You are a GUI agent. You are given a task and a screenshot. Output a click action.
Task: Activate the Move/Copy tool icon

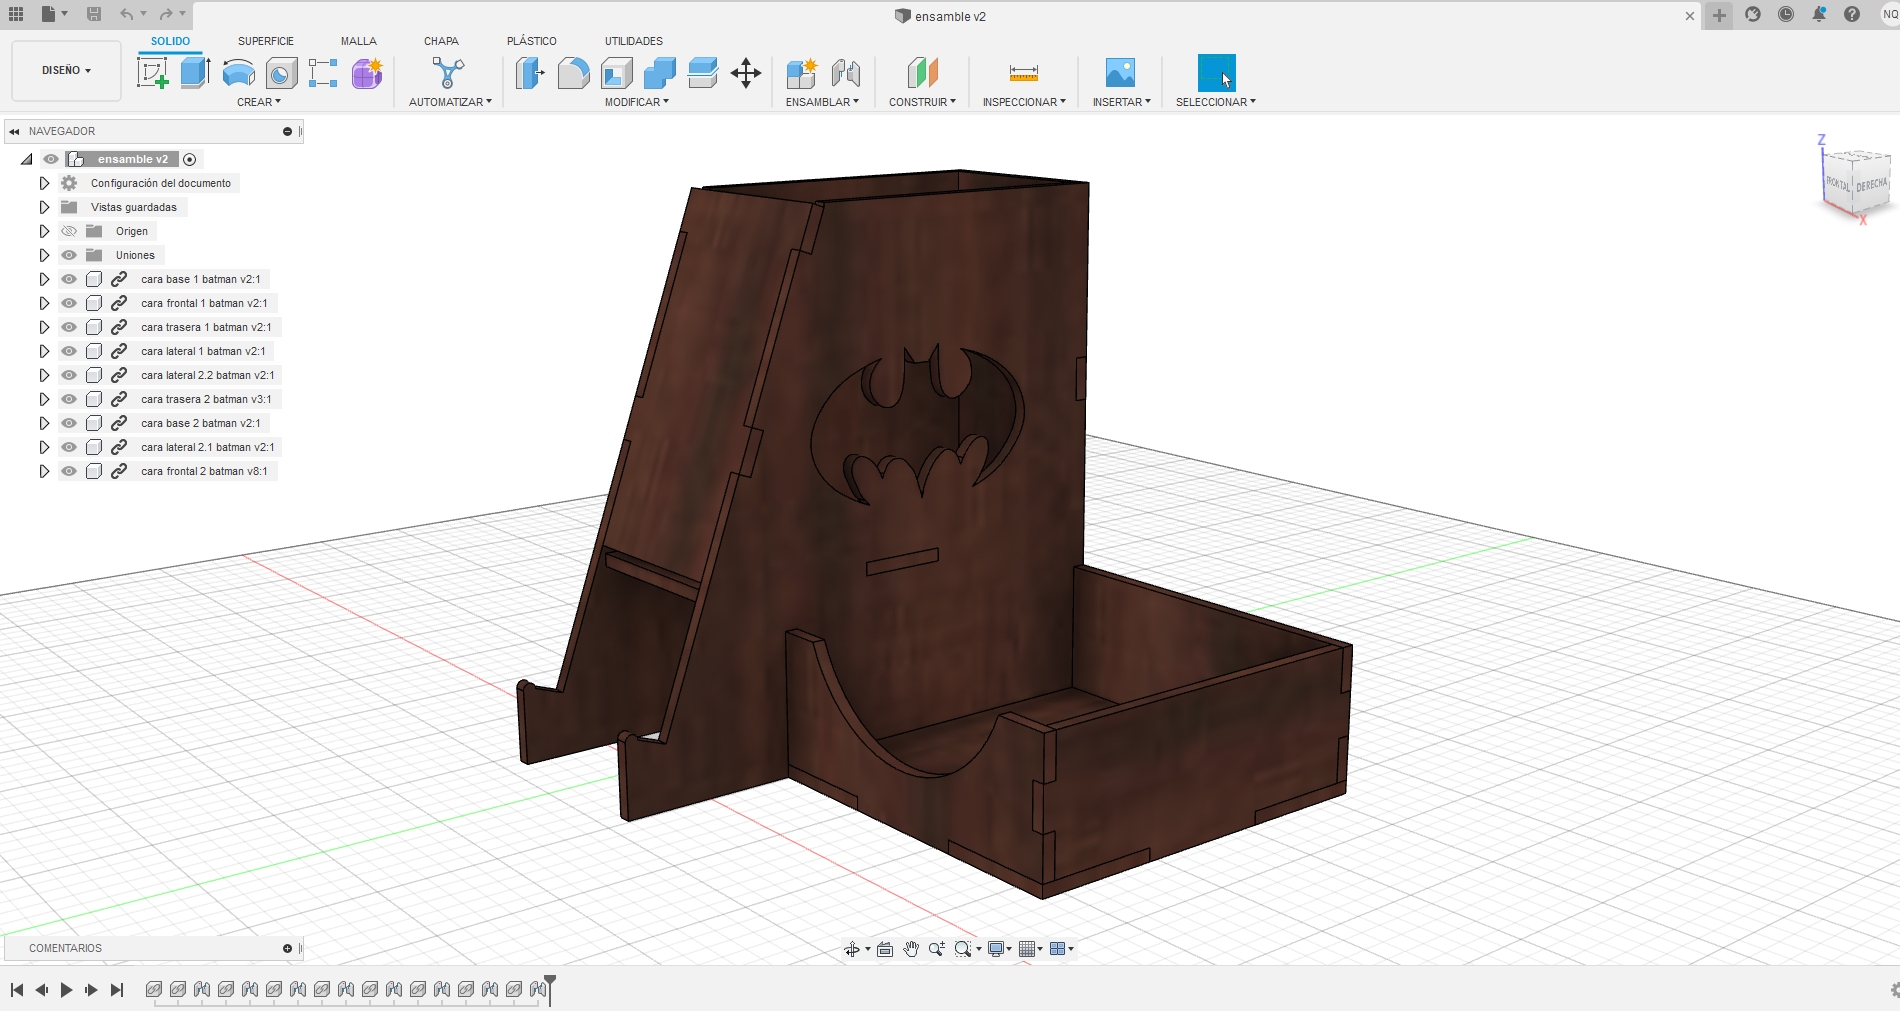click(x=746, y=73)
